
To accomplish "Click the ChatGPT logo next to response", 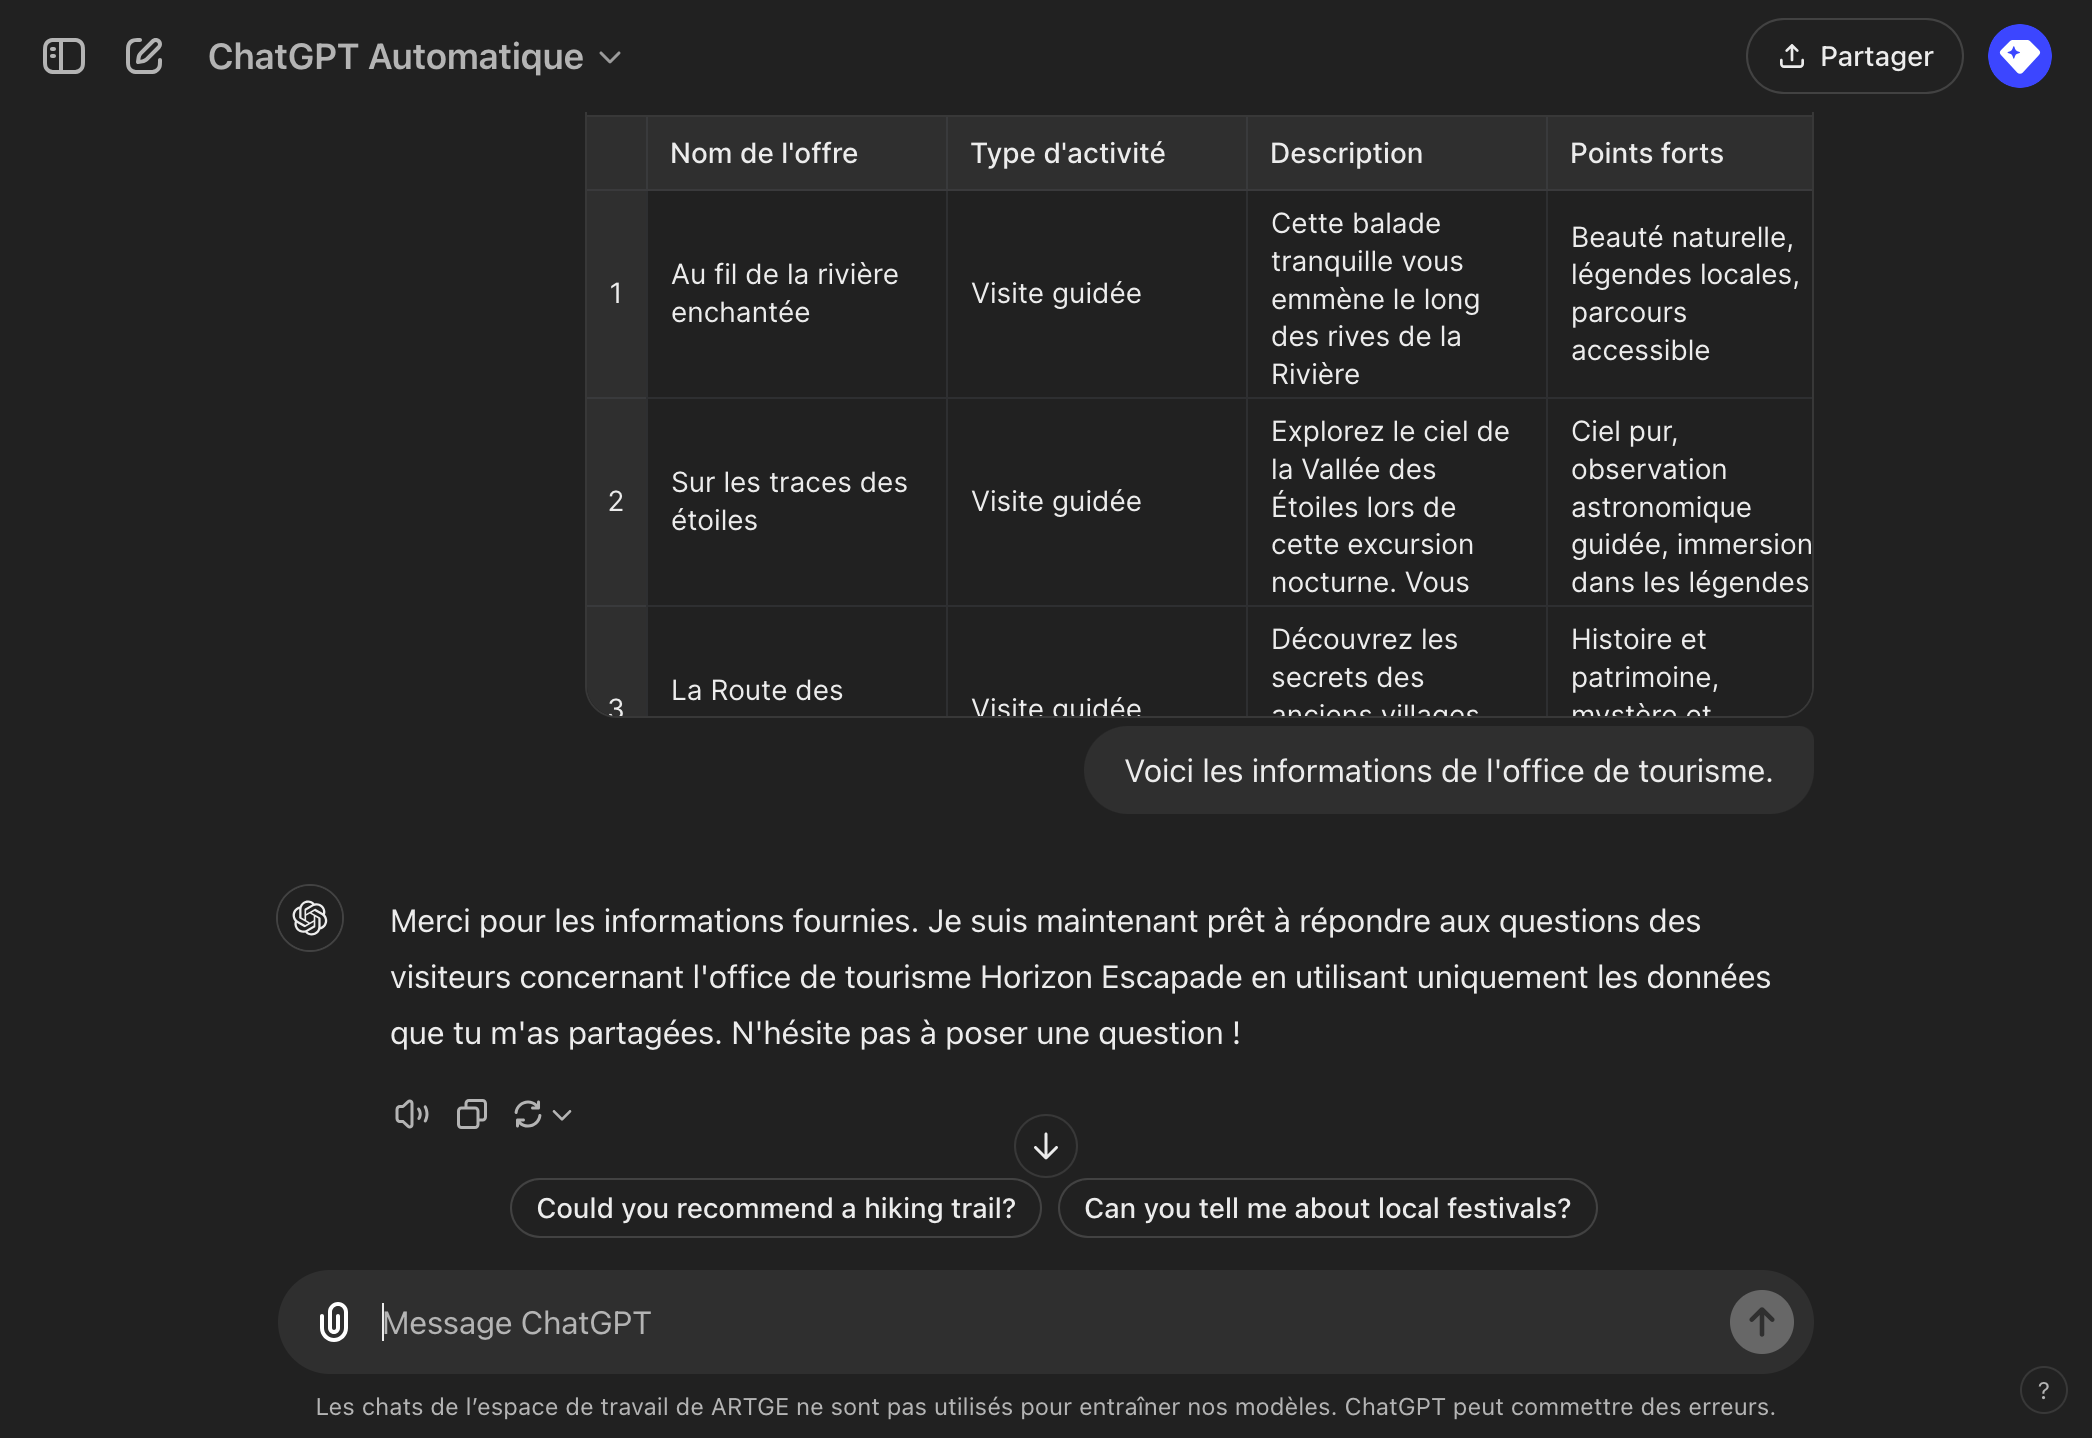I will point(310,918).
